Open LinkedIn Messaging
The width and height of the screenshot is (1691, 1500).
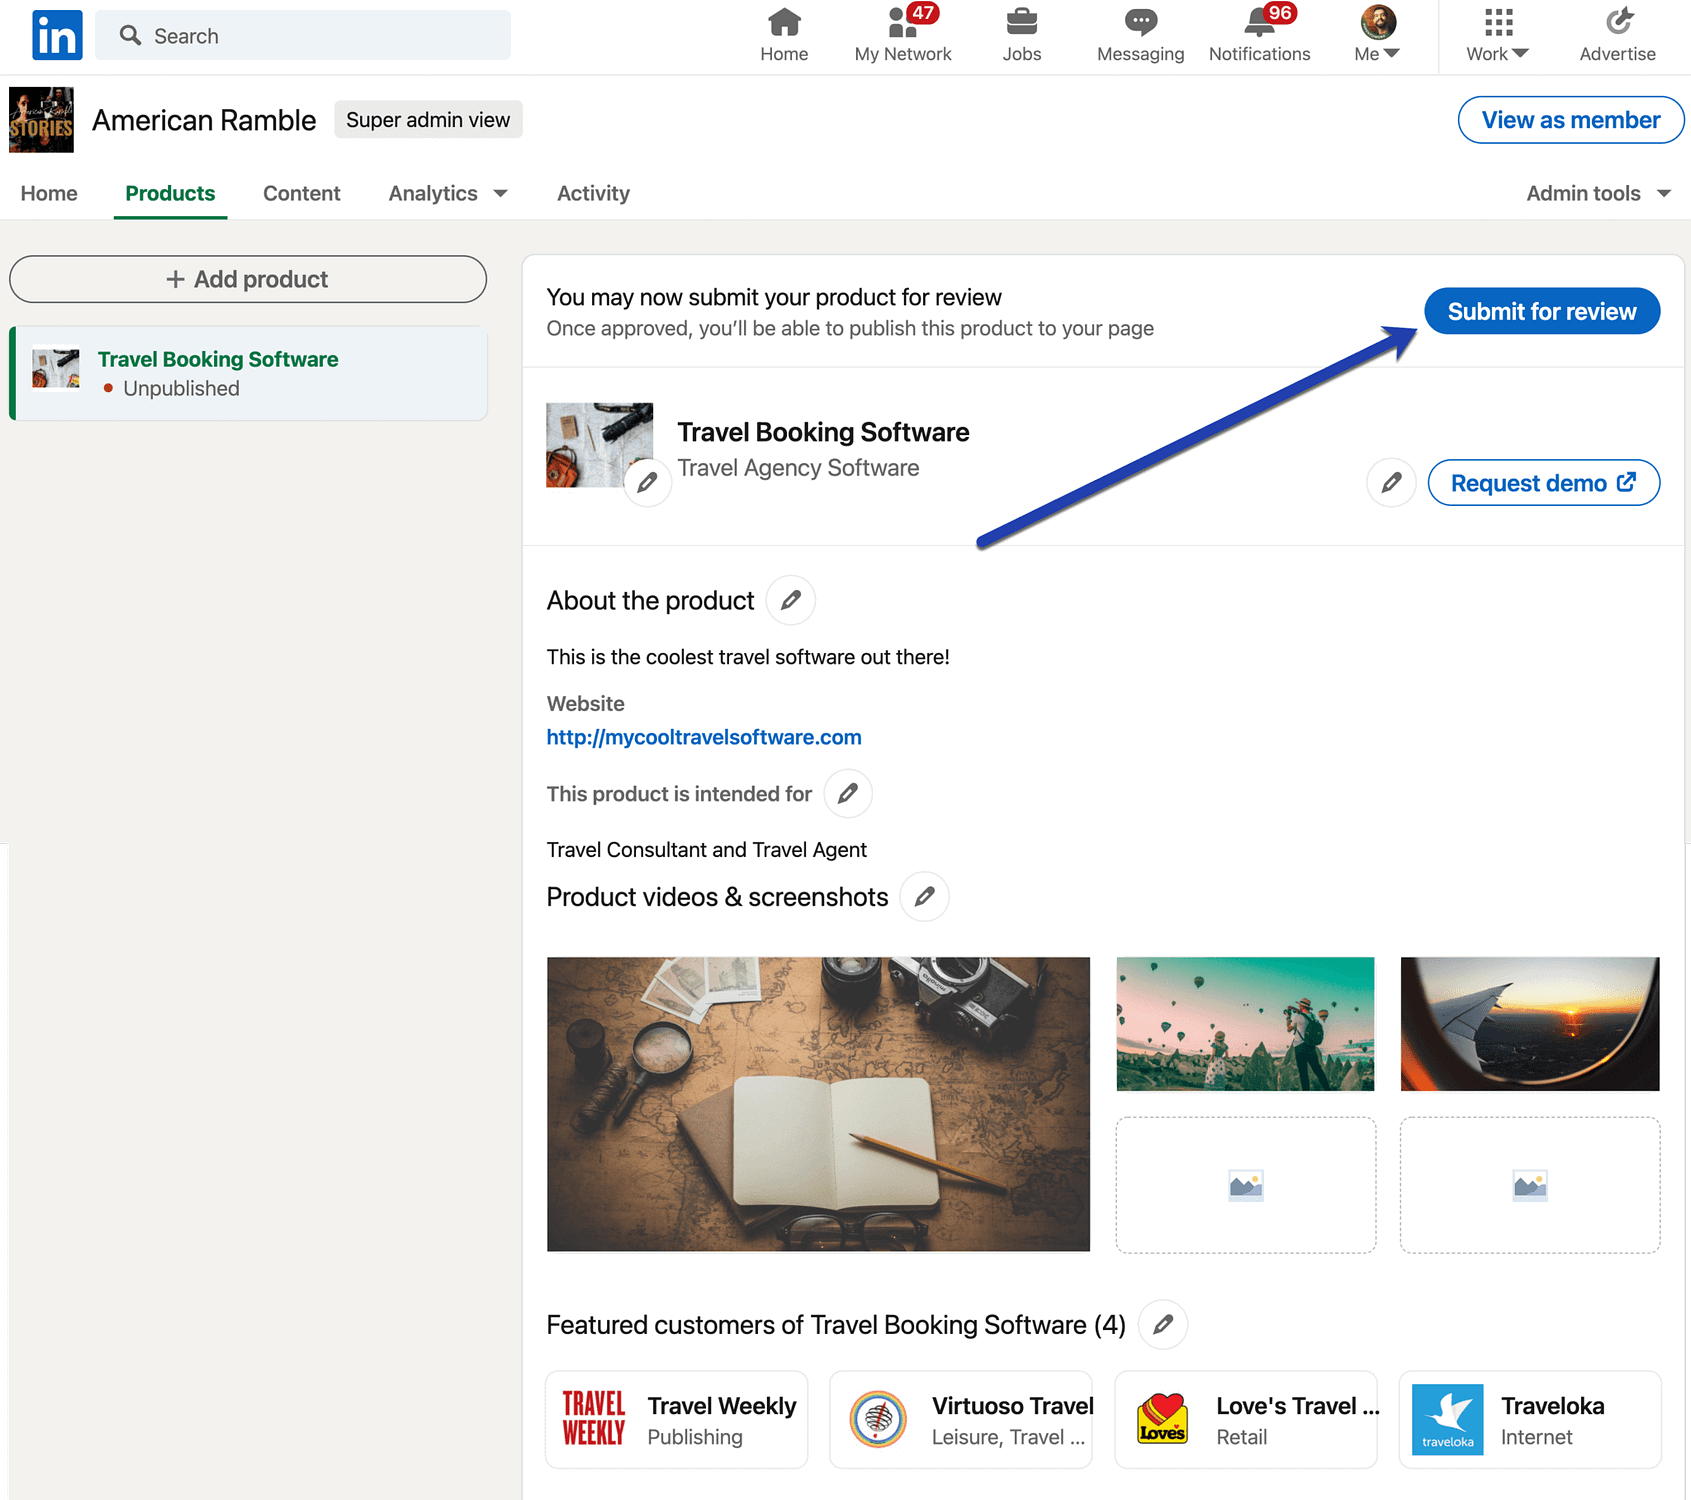pyautogui.click(x=1139, y=35)
